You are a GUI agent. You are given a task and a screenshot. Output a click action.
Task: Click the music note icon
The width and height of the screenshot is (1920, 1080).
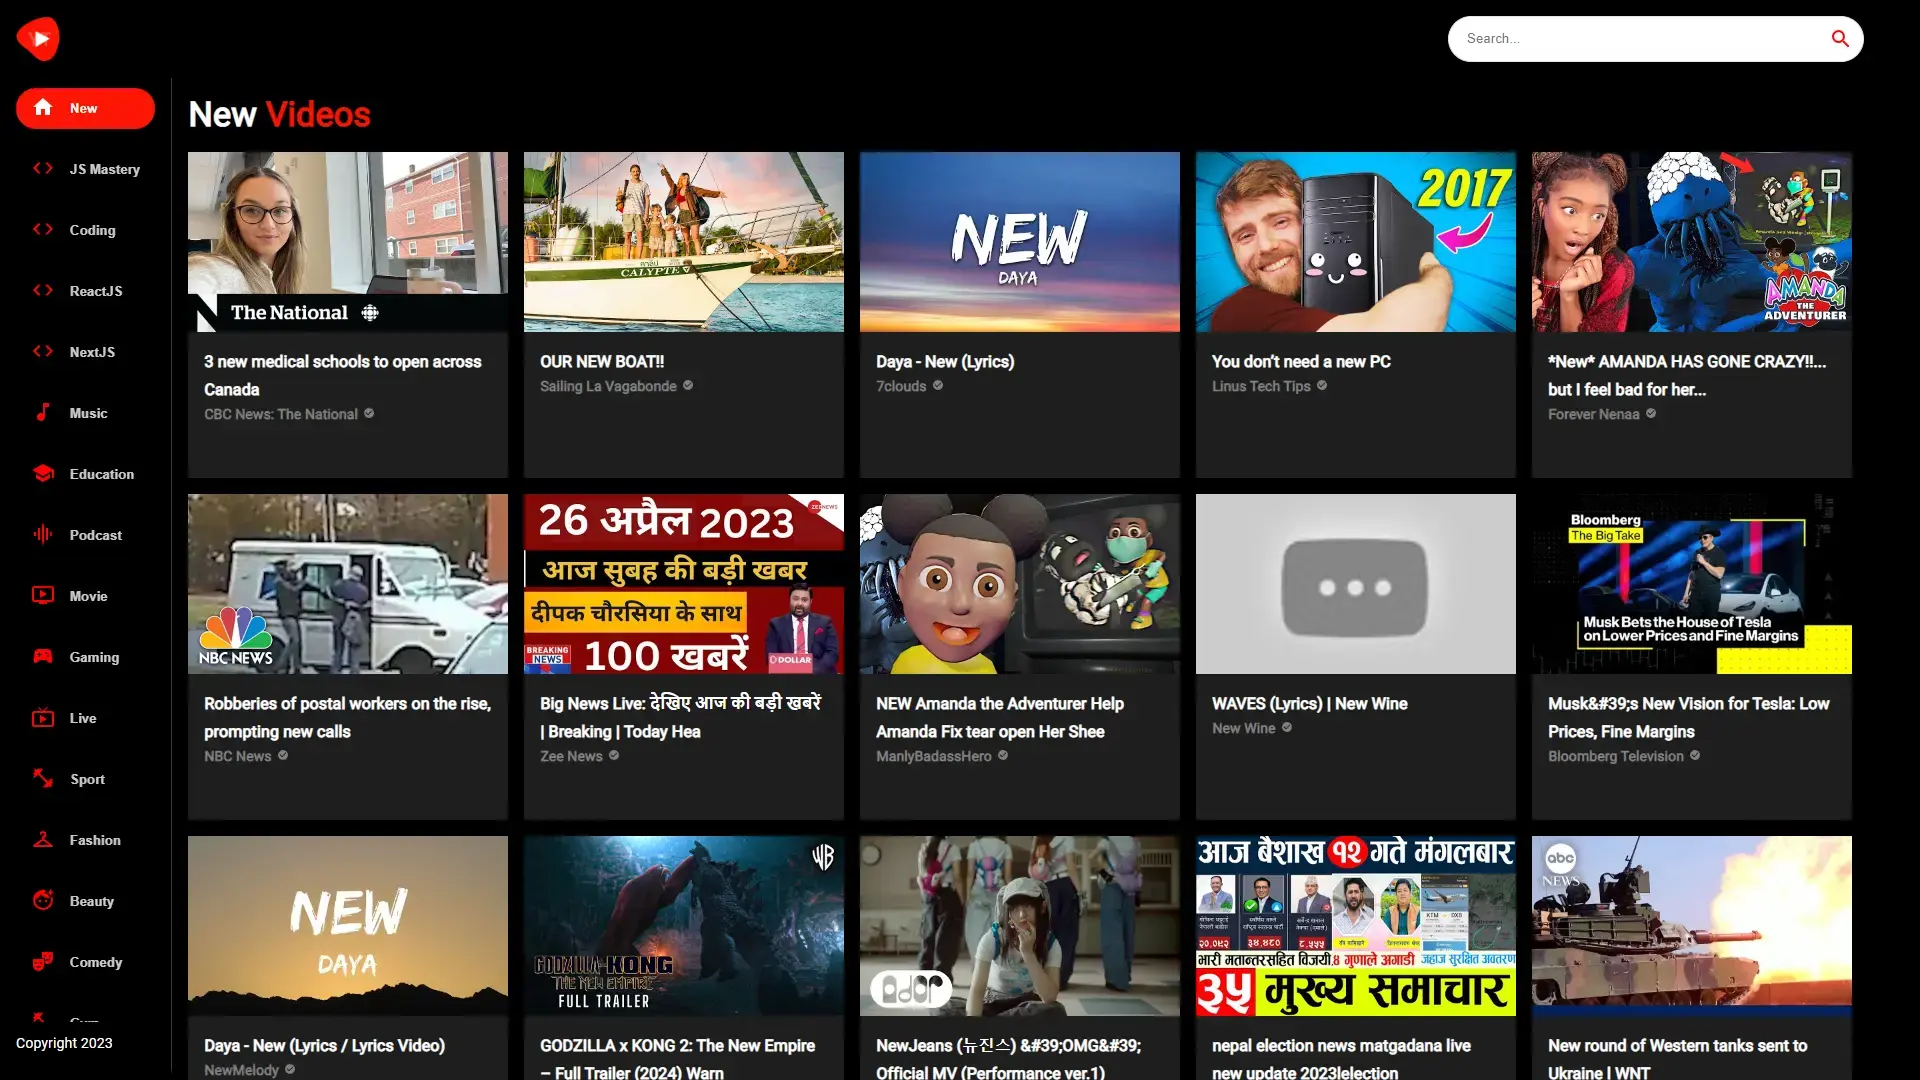click(43, 412)
